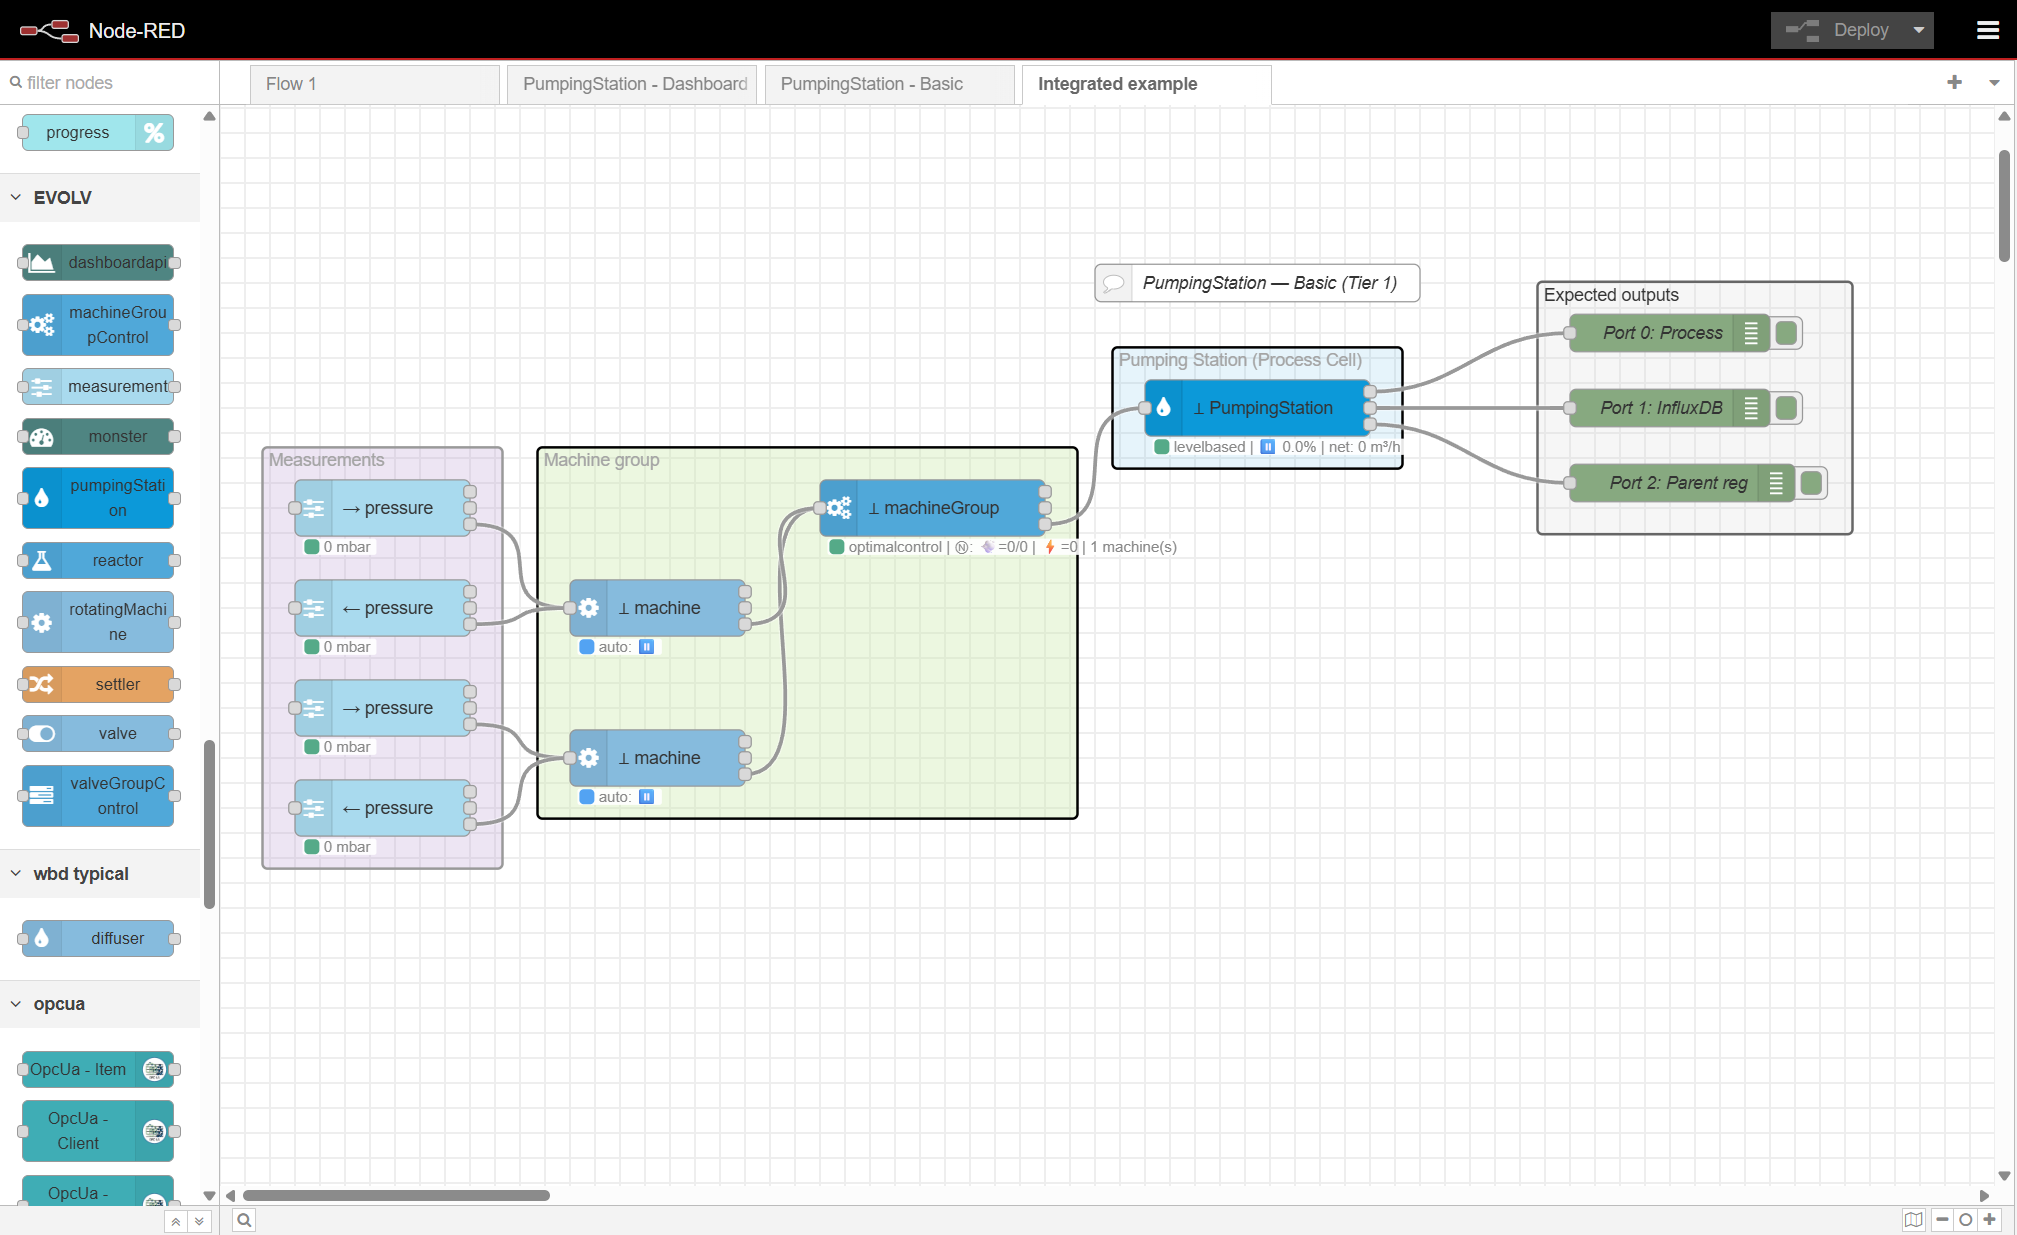Pick the measurement palette node
The width and height of the screenshot is (2017, 1235).
[x=98, y=386]
